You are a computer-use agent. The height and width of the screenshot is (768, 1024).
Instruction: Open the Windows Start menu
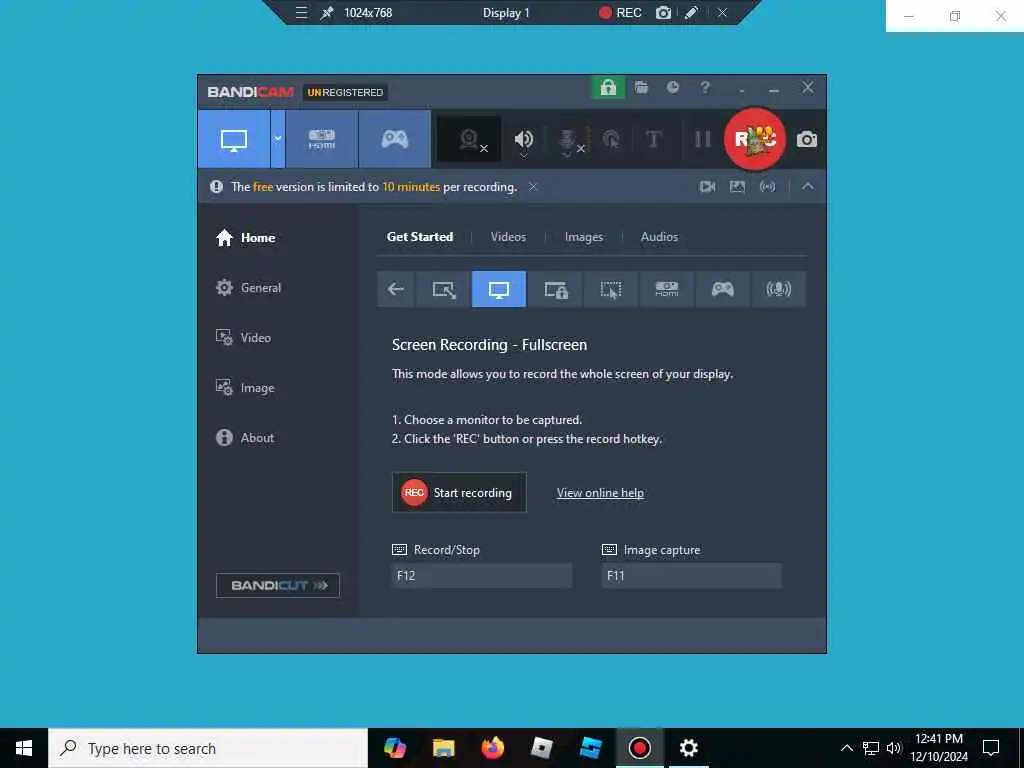24,748
